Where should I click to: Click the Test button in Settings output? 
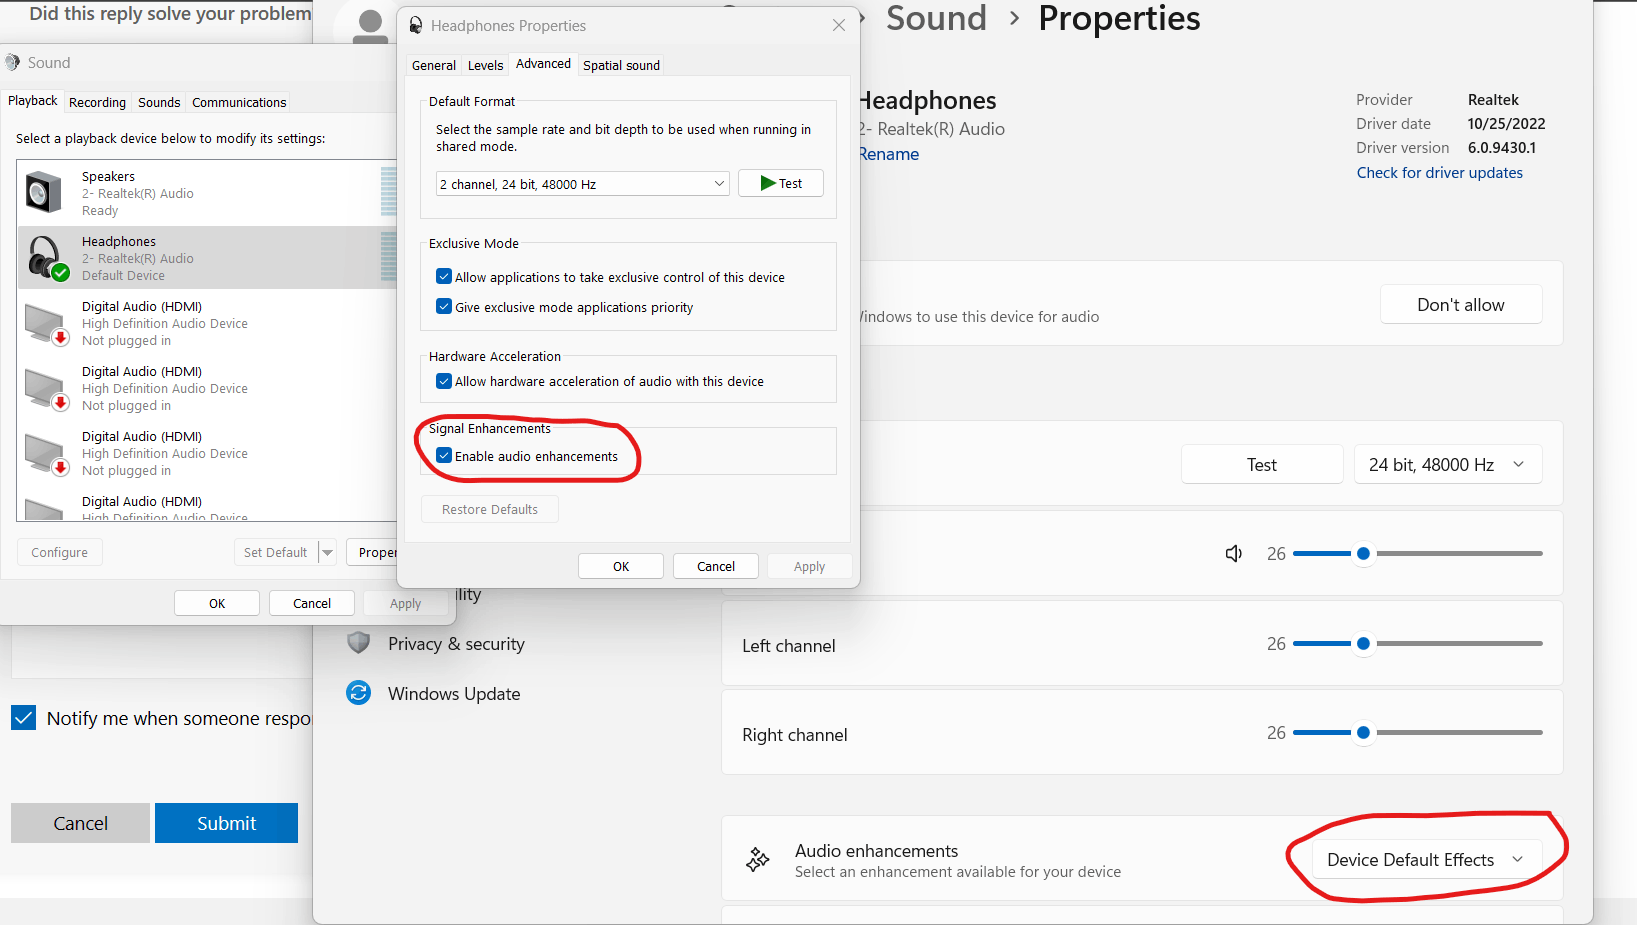coord(1262,465)
